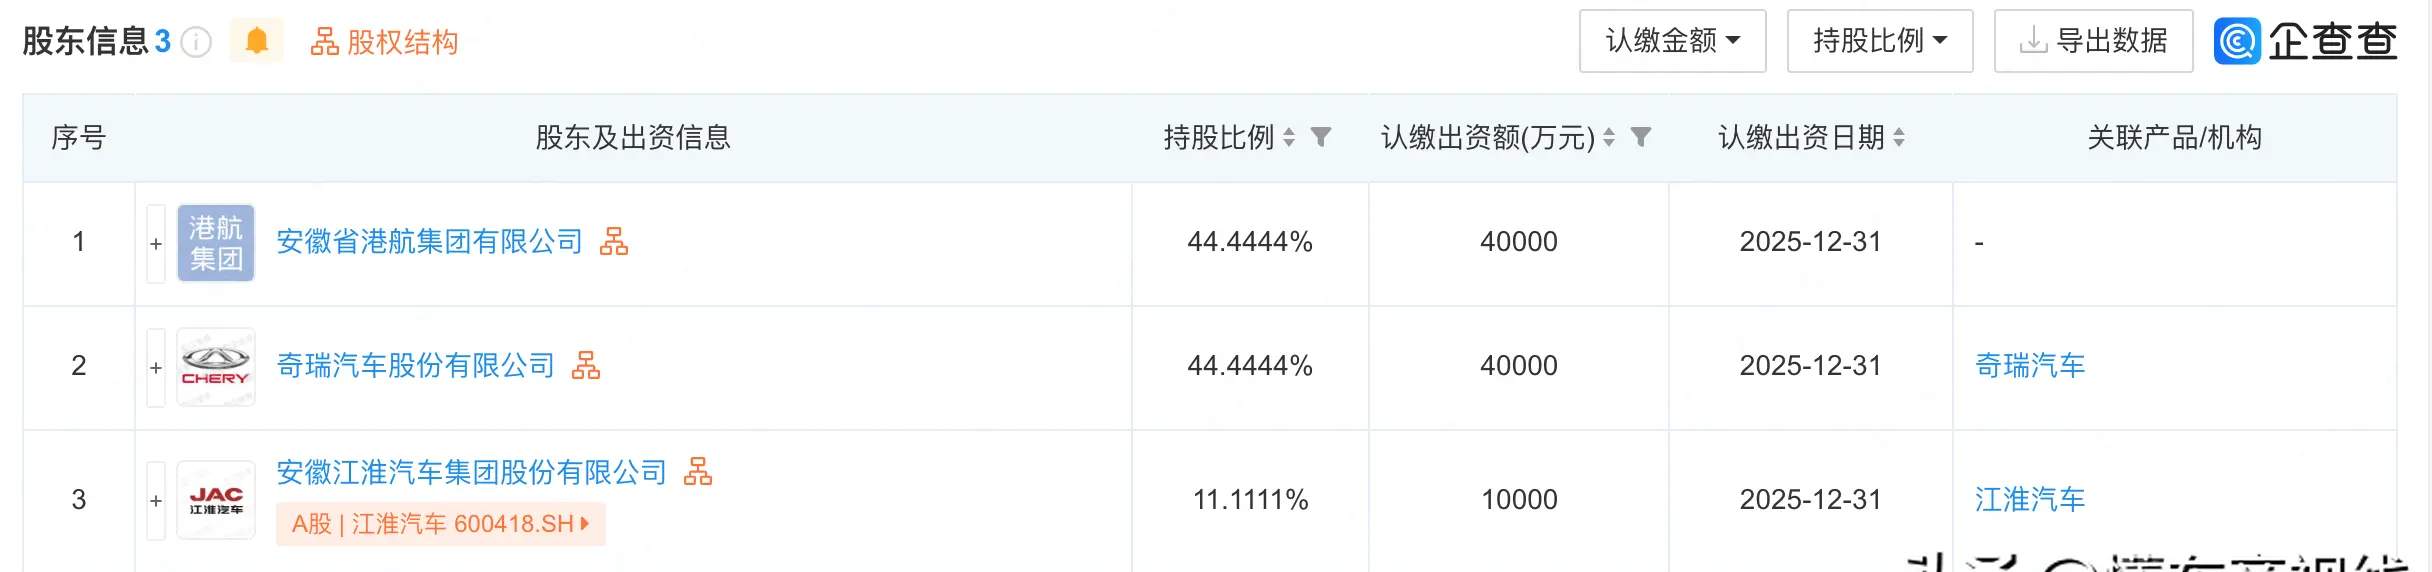Filter the 持股比例 column
Image resolution: width=2432 pixels, height=572 pixels.
(x=1321, y=137)
